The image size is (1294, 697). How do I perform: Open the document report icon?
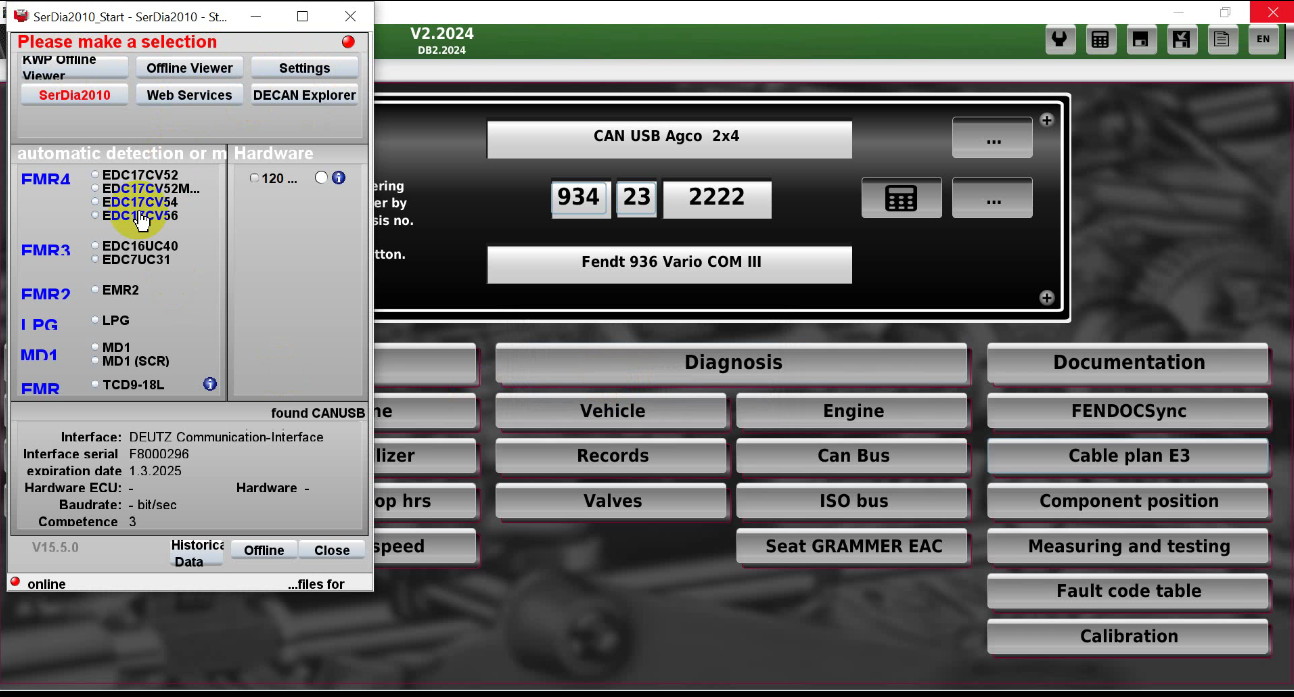[1221, 40]
